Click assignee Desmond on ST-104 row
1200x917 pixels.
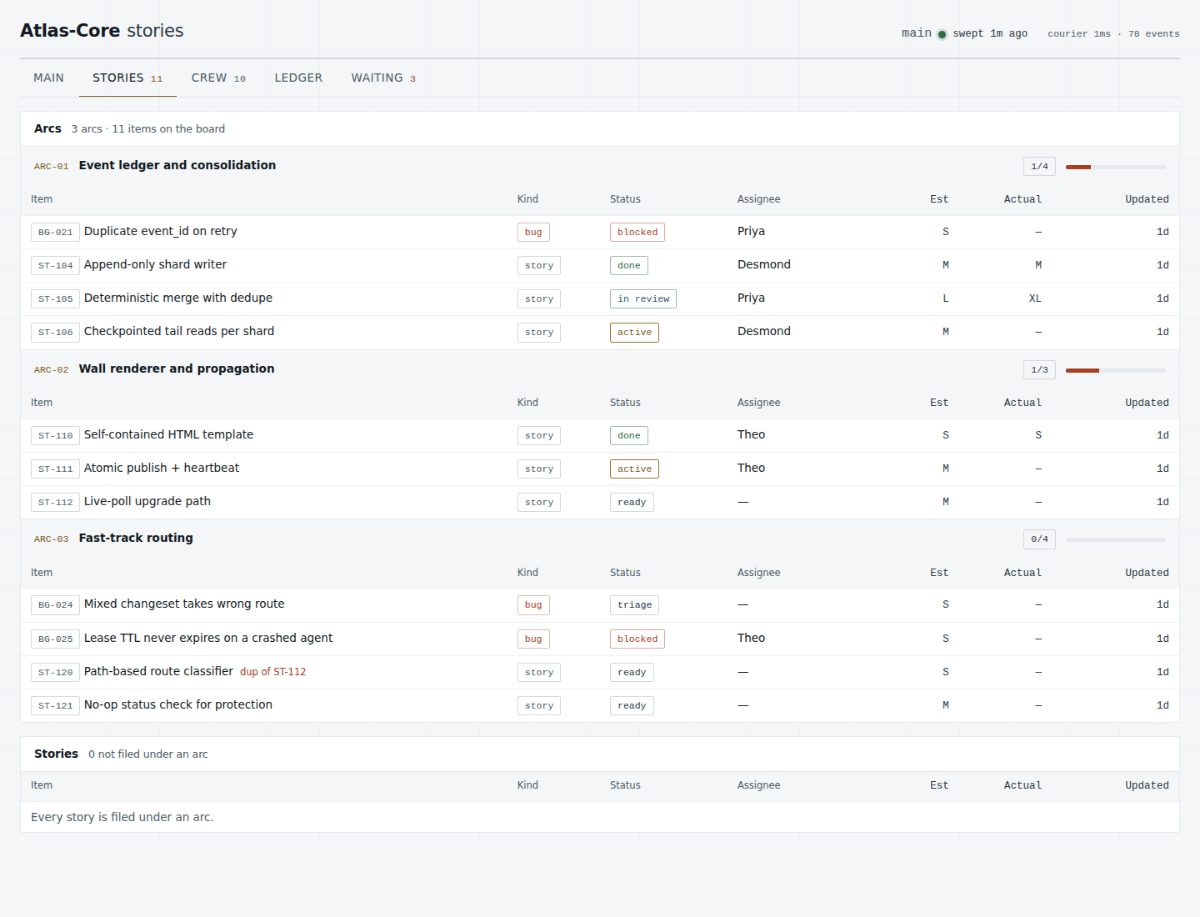[x=764, y=265]
